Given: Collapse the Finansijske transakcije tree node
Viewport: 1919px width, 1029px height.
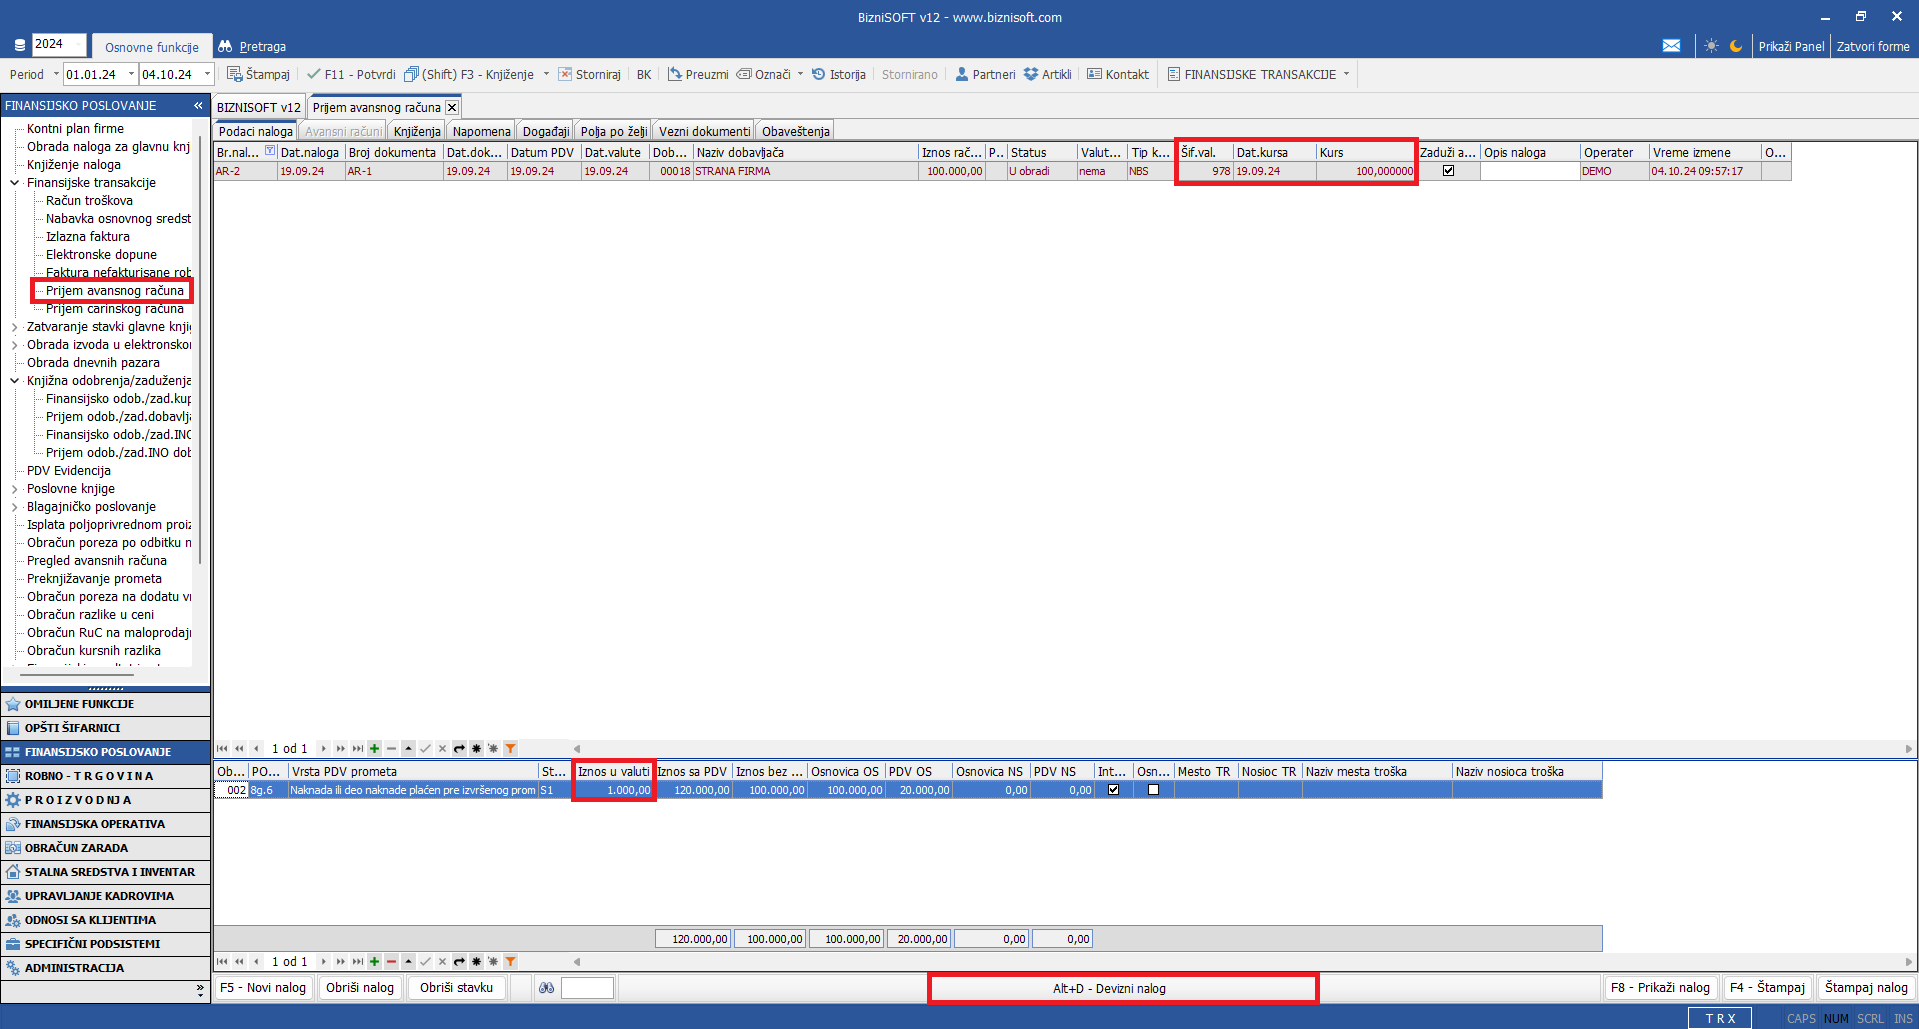Looking at the screenshot, I should pos(15,183).
